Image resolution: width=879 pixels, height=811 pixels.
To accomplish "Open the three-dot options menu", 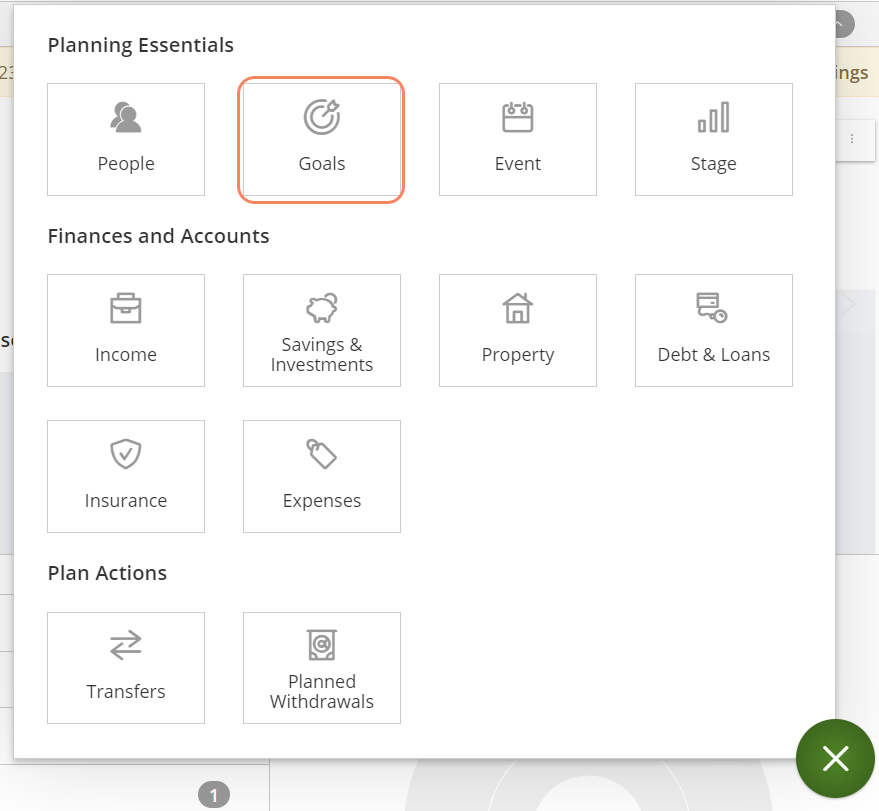I will [852, 139].
